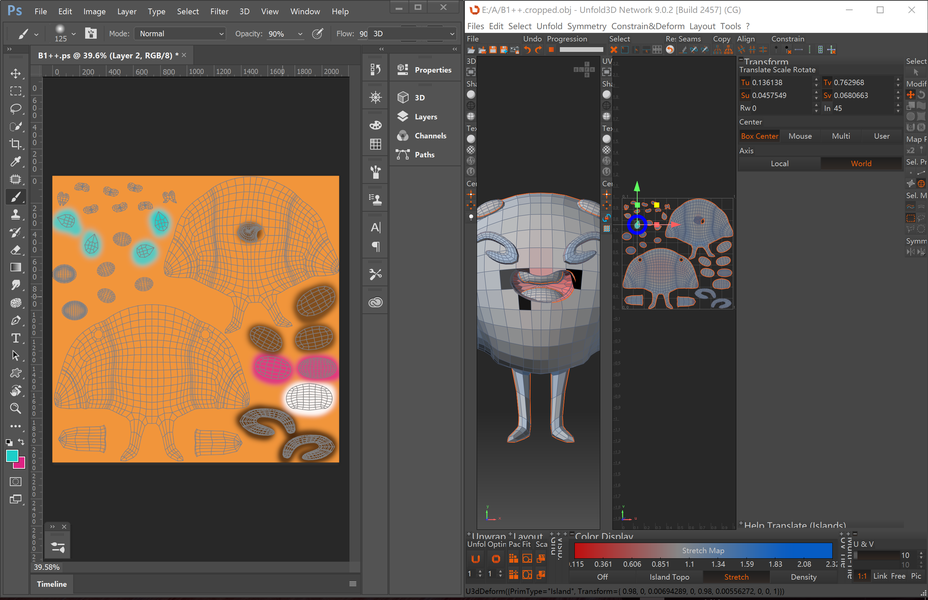This screenshot has width=928, height=600.
Task: Open the Creative Cloud Libraries panel icon
Action: coord(375,302)
